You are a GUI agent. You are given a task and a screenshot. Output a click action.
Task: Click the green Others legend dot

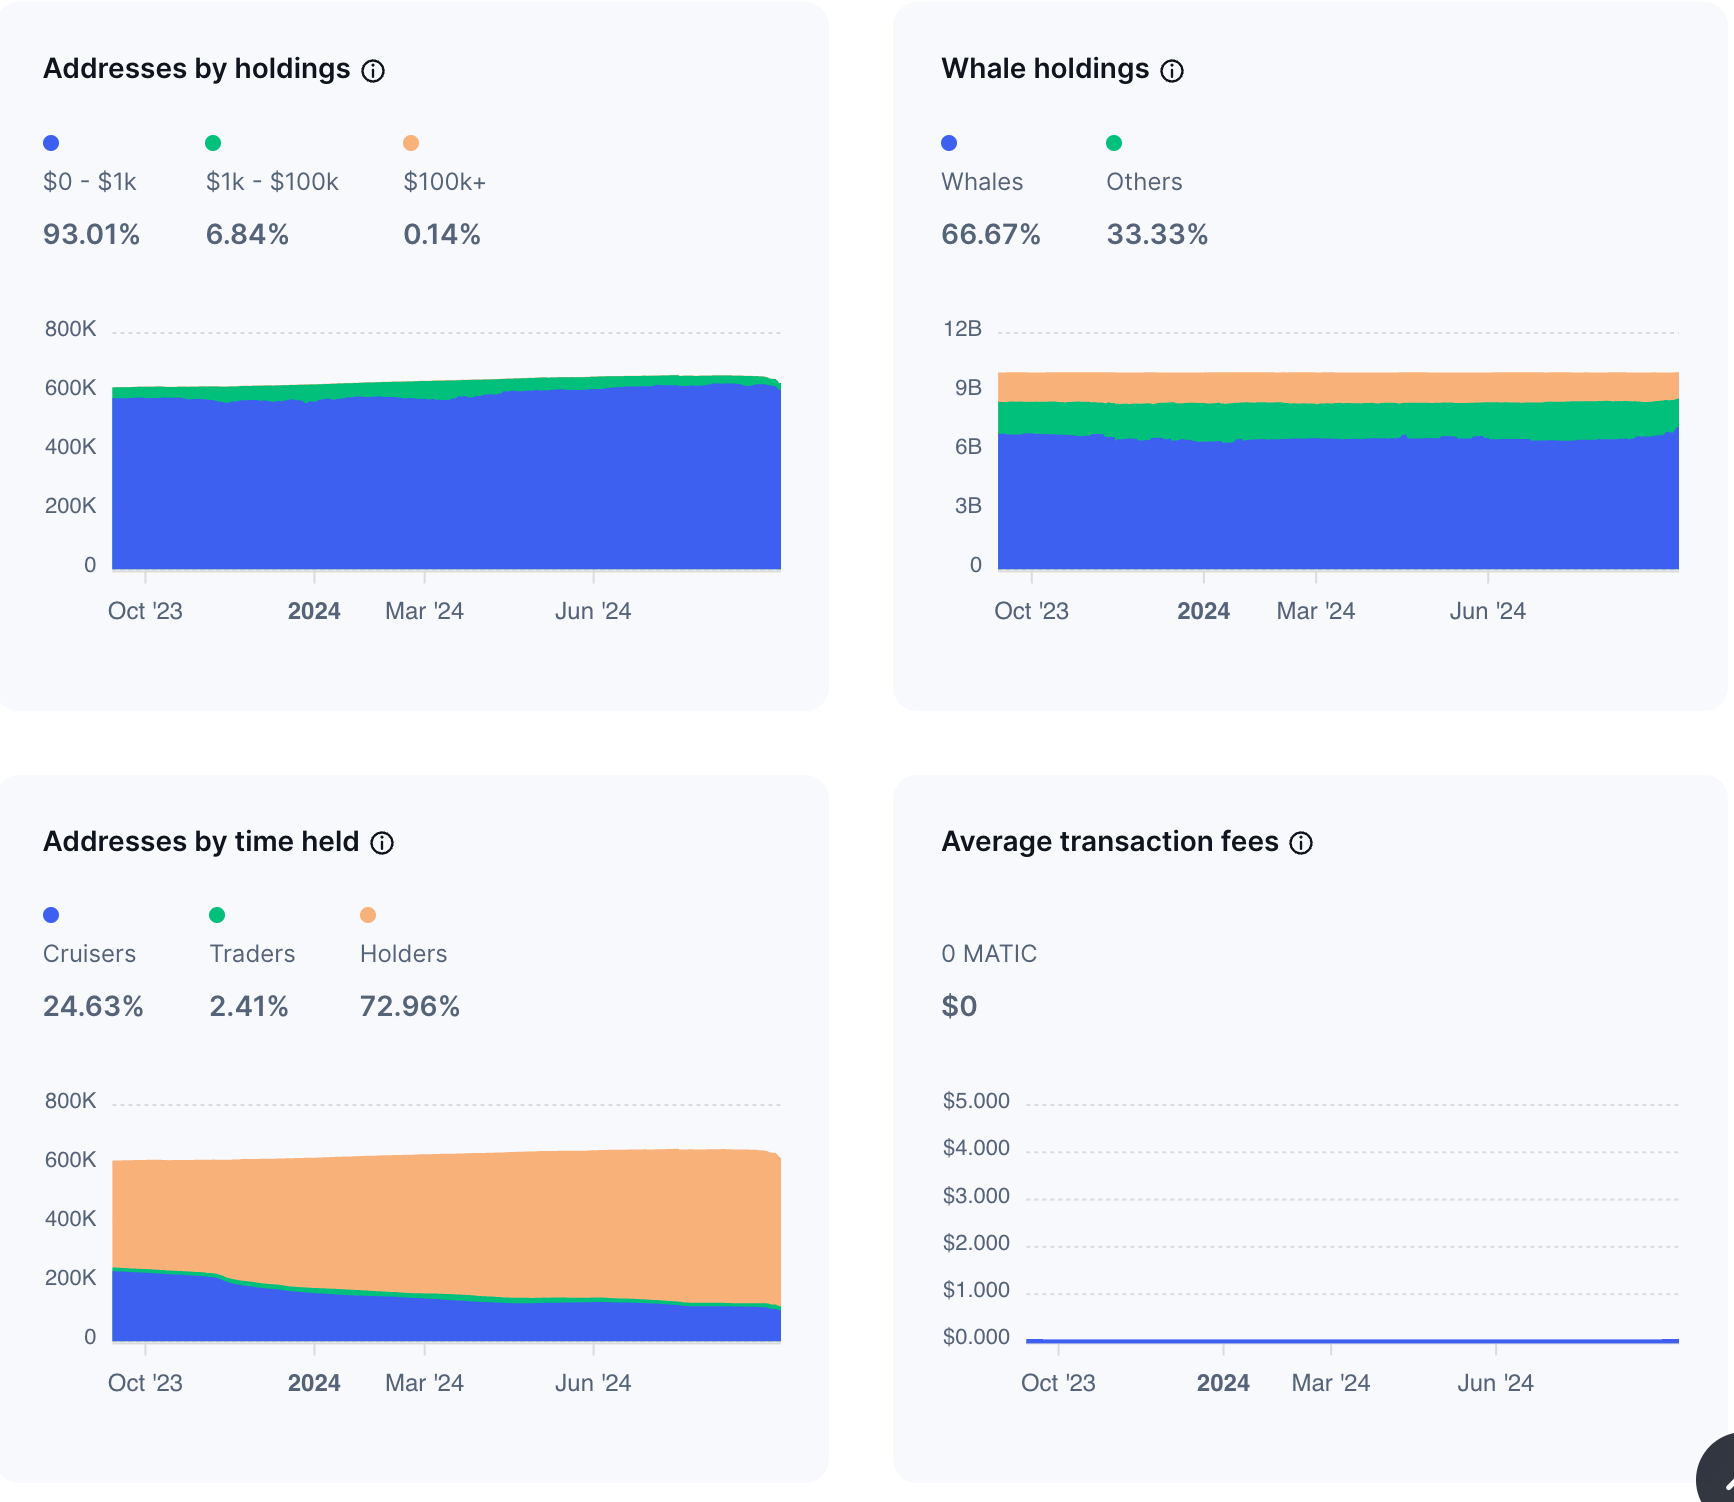[1114, 143]
